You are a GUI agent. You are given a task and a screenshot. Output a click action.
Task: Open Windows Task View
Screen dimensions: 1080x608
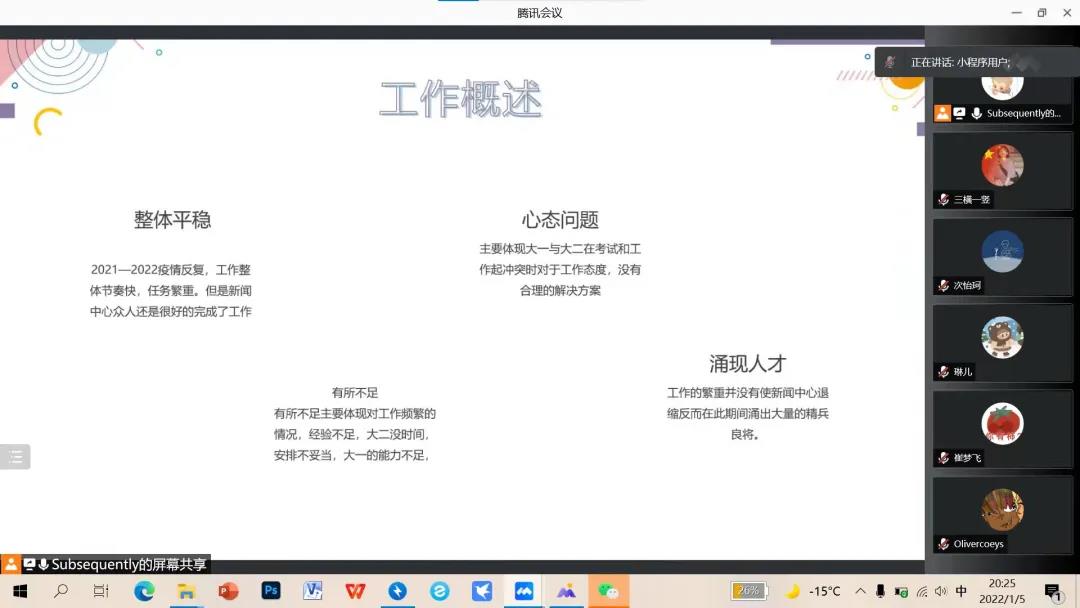pyautogui.click(x=101, y=591)
